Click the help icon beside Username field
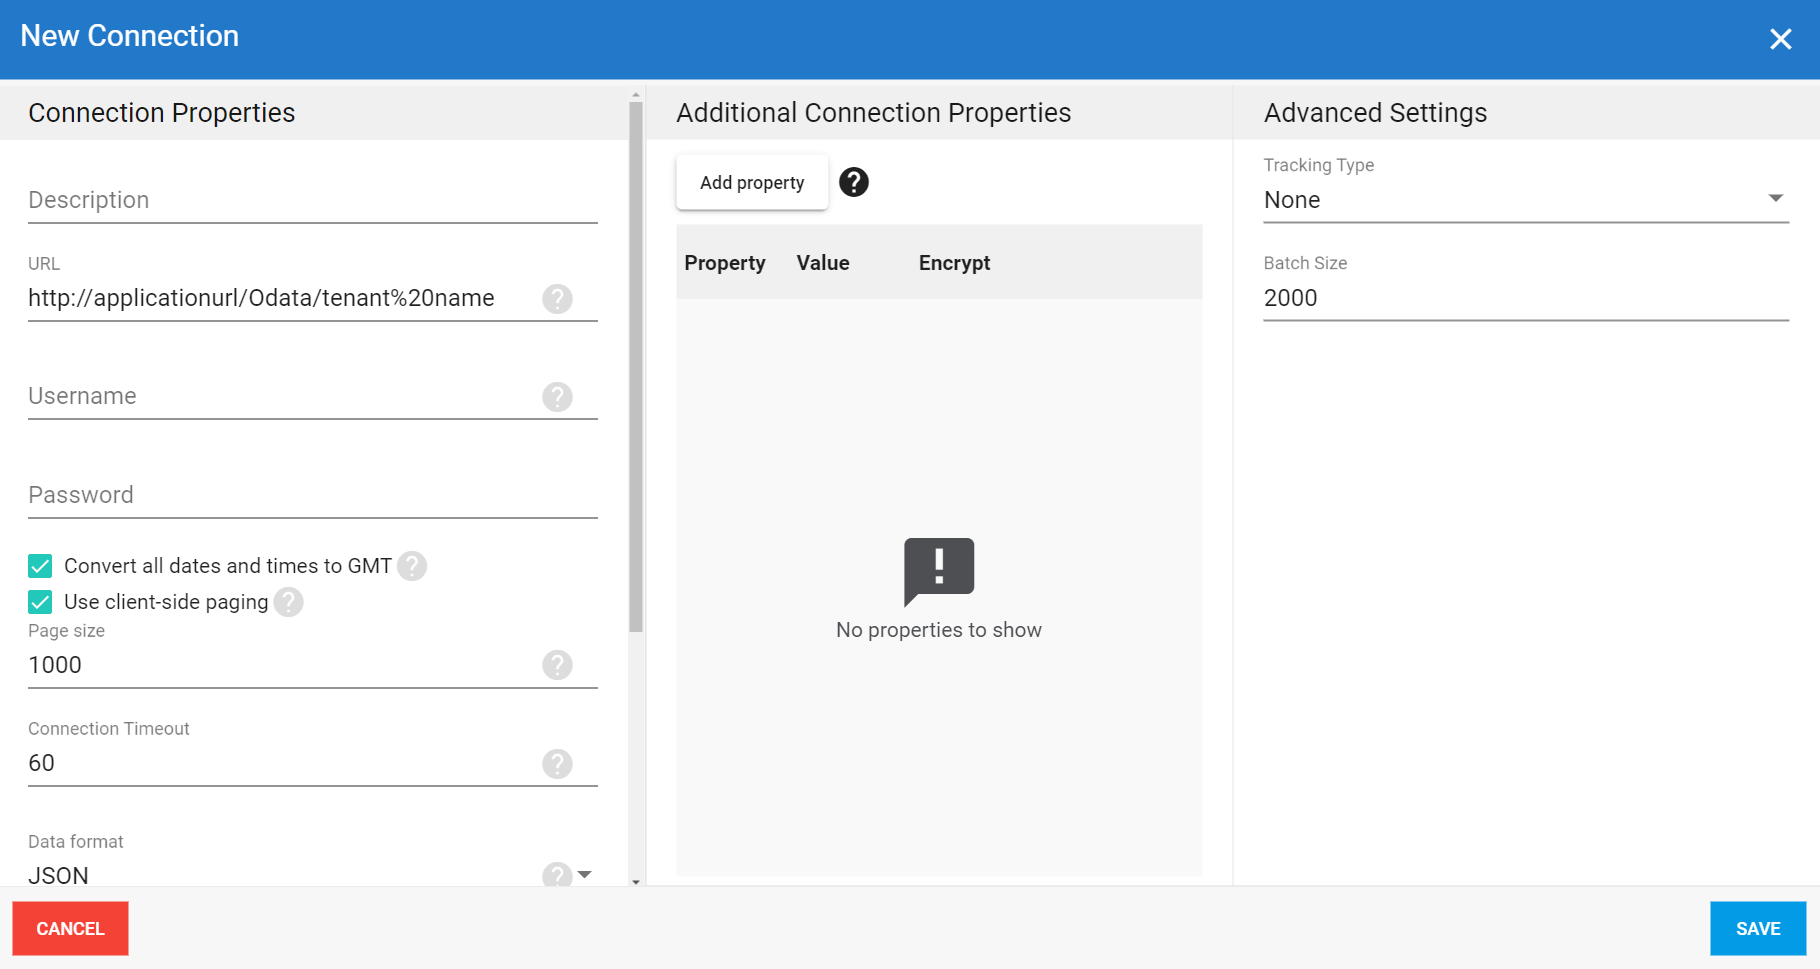The height and width of the screenshot is (969, 1820). pyautogui.click(x=557, y=397)
